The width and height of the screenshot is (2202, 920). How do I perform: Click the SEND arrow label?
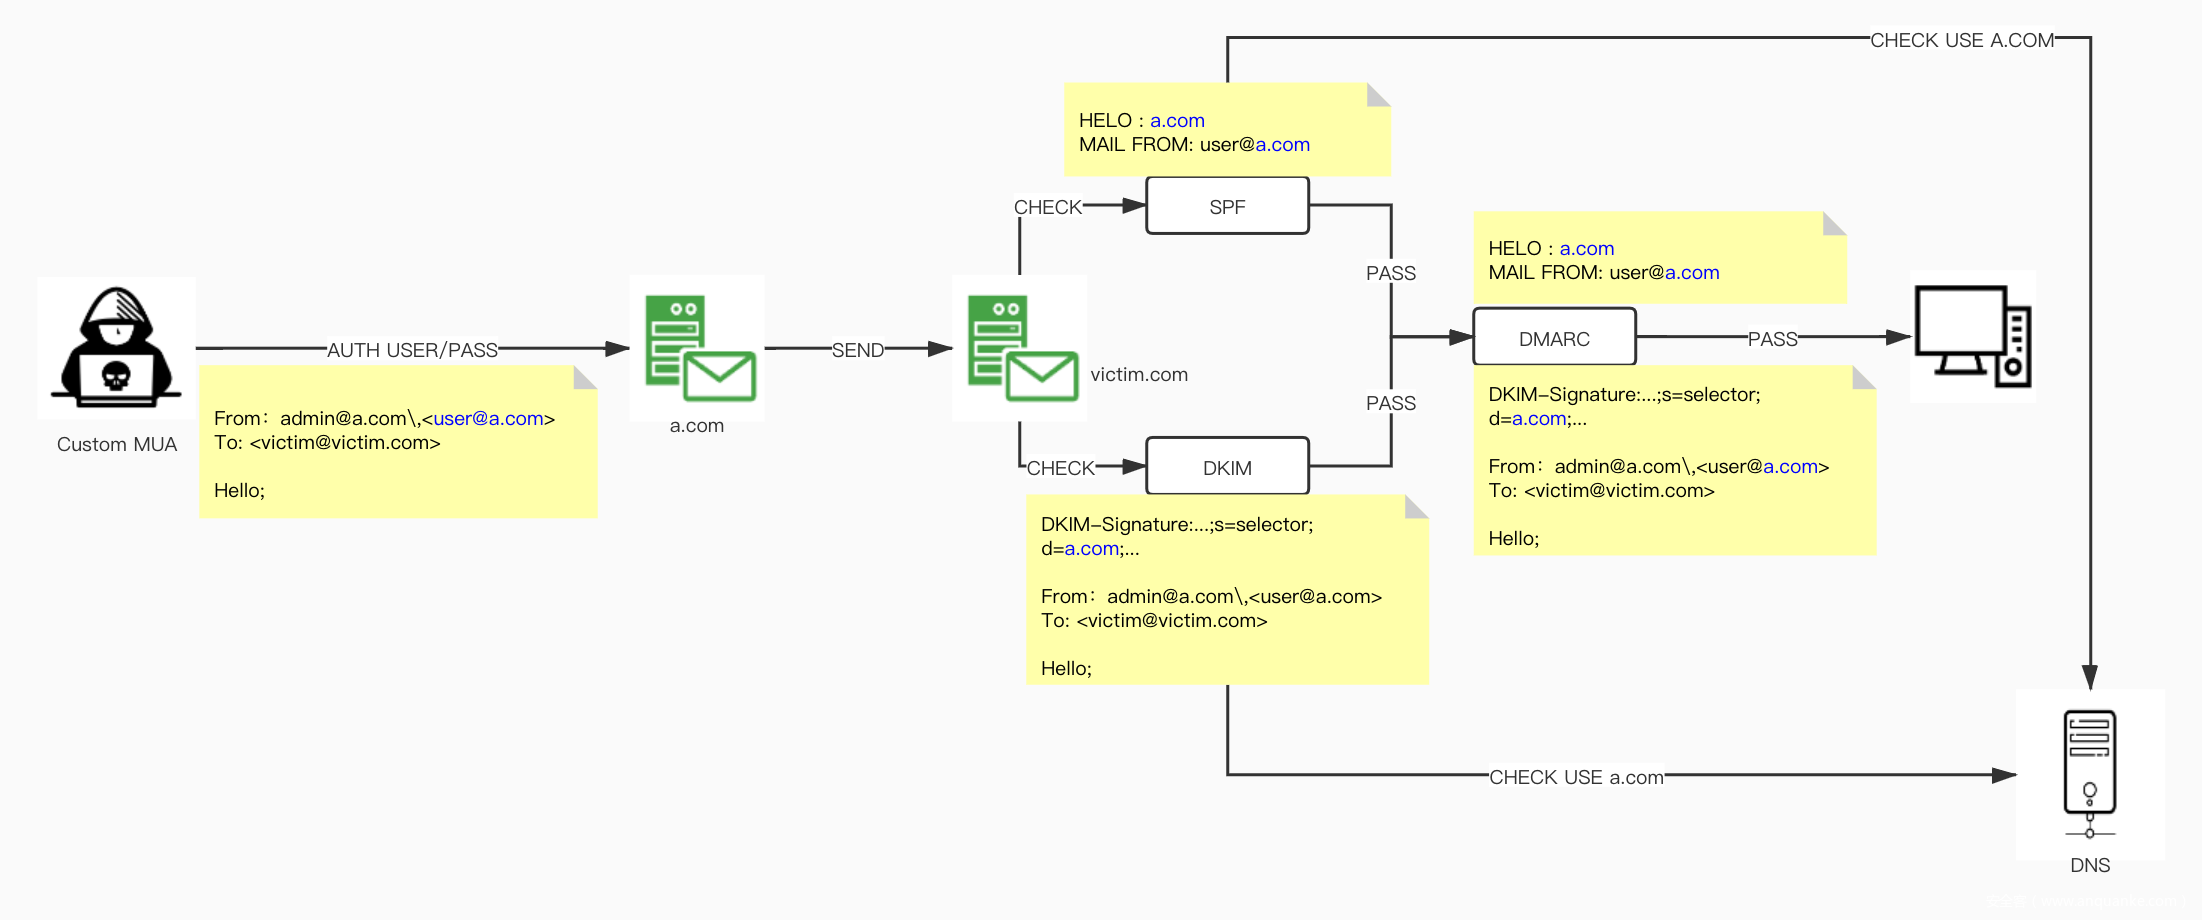(858, 350)
